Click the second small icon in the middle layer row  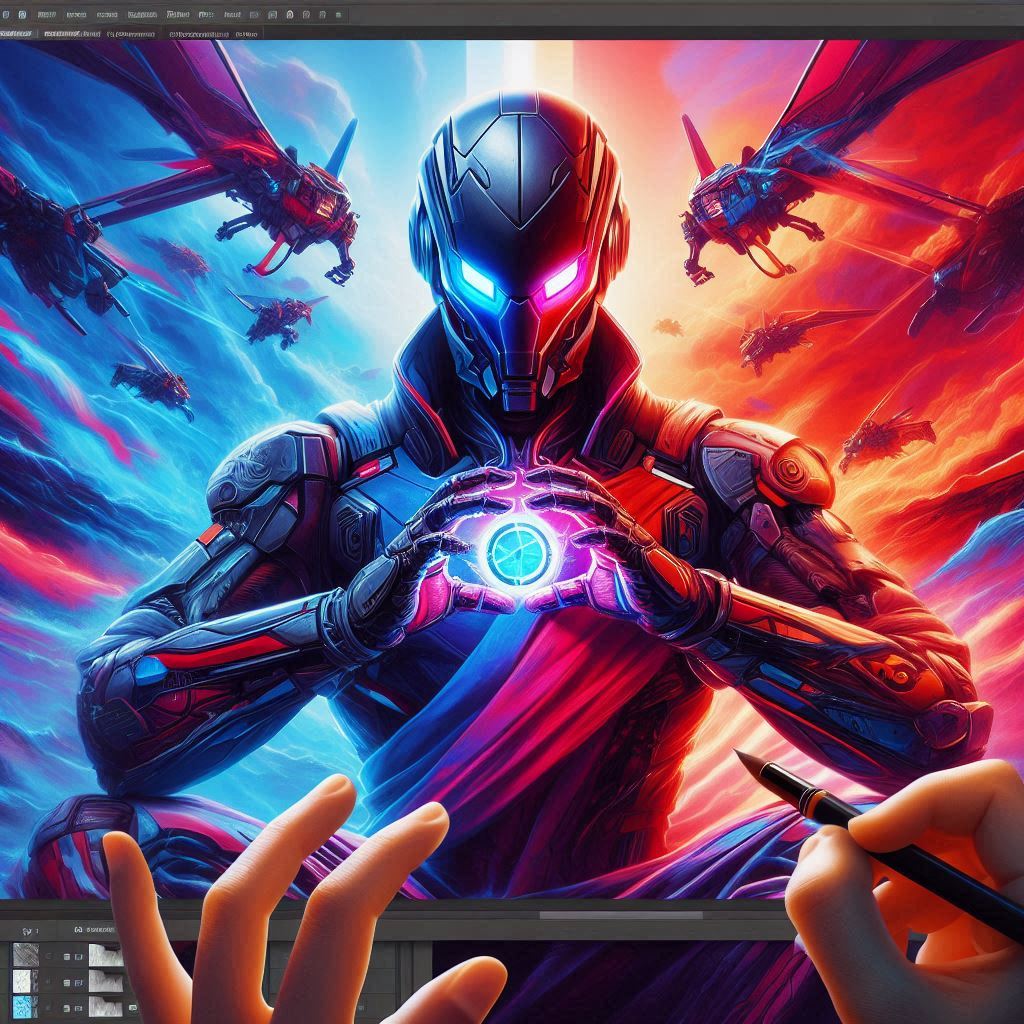point(78,983)
